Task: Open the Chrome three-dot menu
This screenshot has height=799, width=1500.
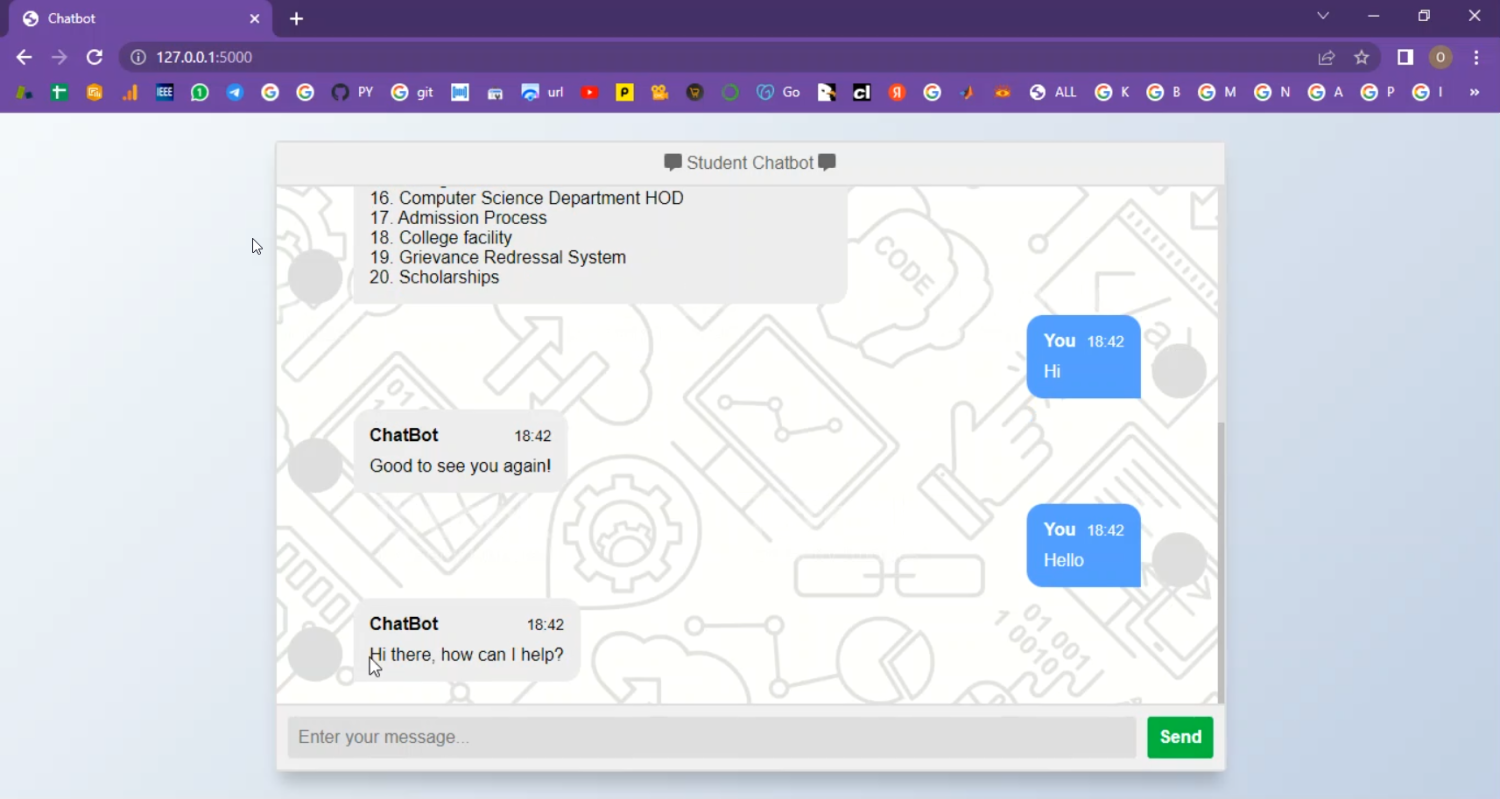Action: tap(1476, 57)
